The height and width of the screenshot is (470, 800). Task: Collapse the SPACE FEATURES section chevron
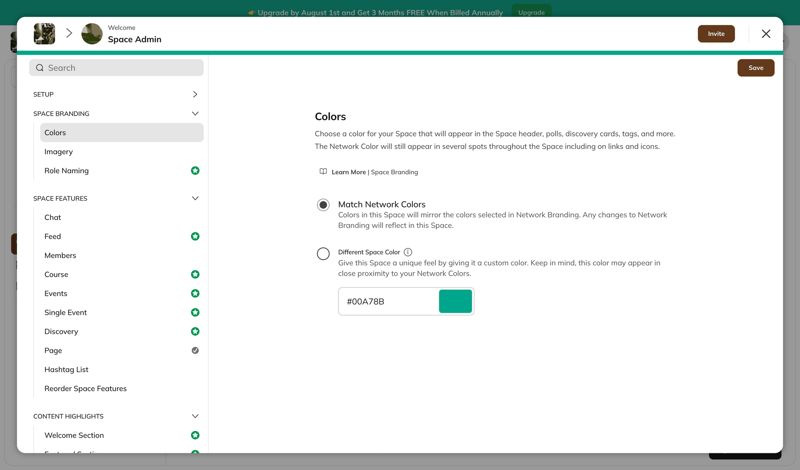click(x=195, y=198)
